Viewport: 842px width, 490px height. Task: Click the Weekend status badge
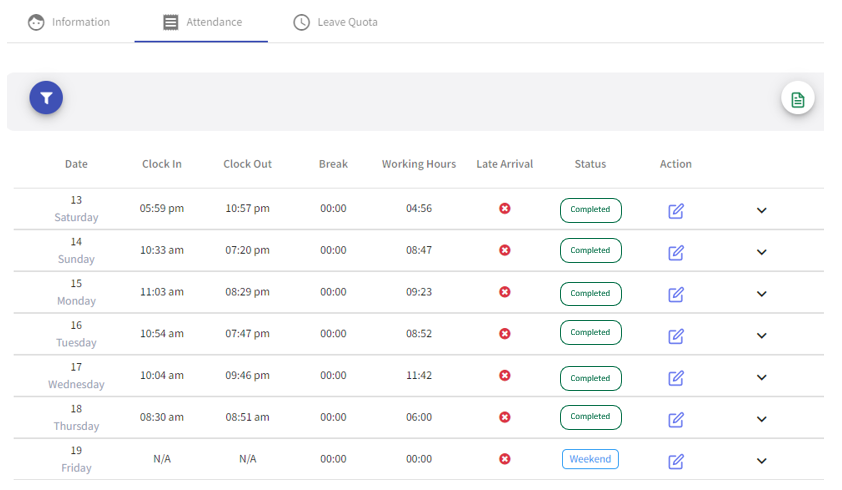590,459
